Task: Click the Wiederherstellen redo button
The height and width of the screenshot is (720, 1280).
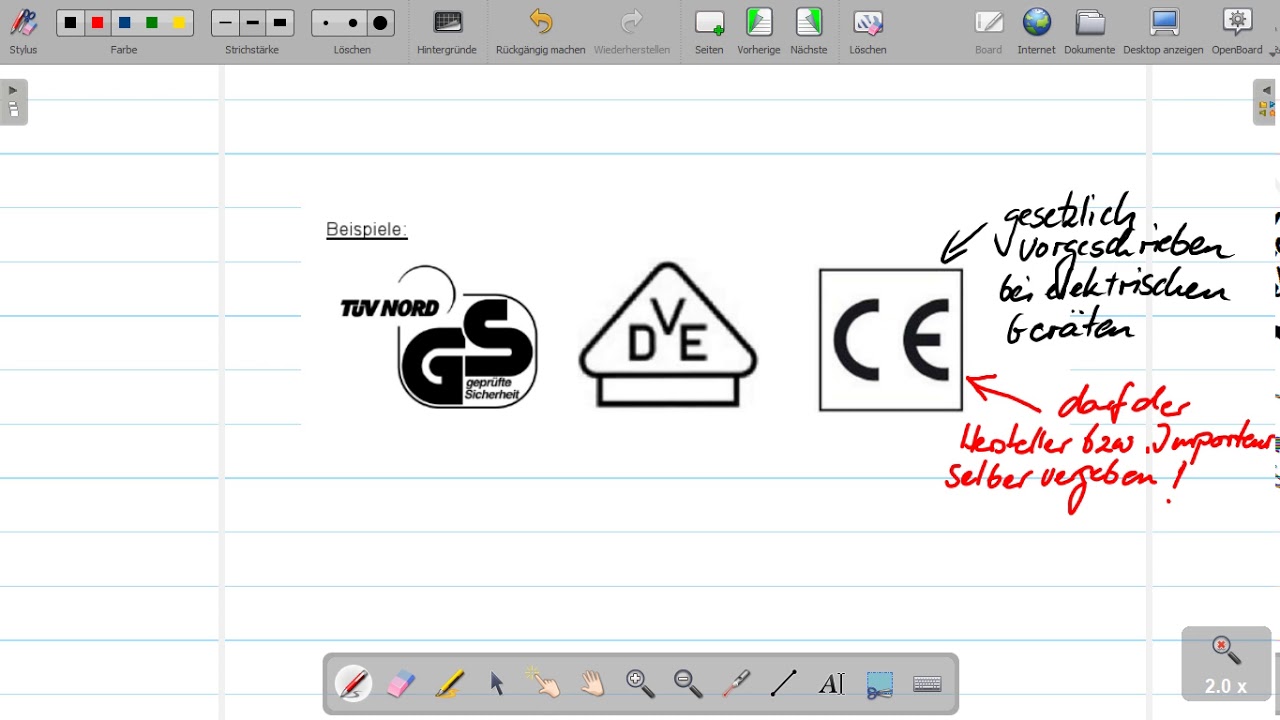Action: 632,31
